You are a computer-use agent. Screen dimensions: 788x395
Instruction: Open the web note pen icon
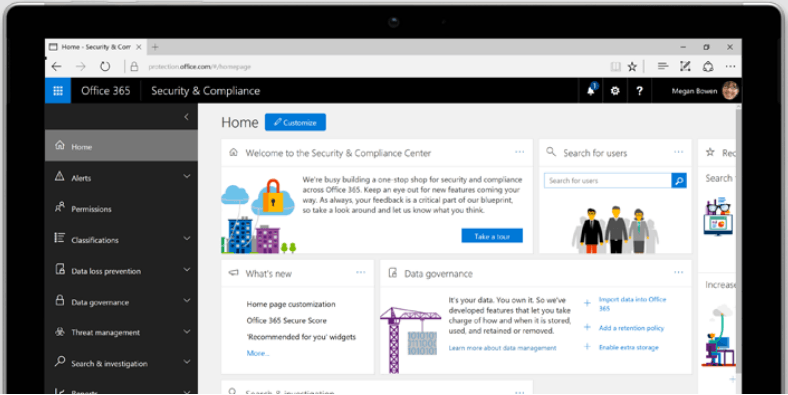685,66
